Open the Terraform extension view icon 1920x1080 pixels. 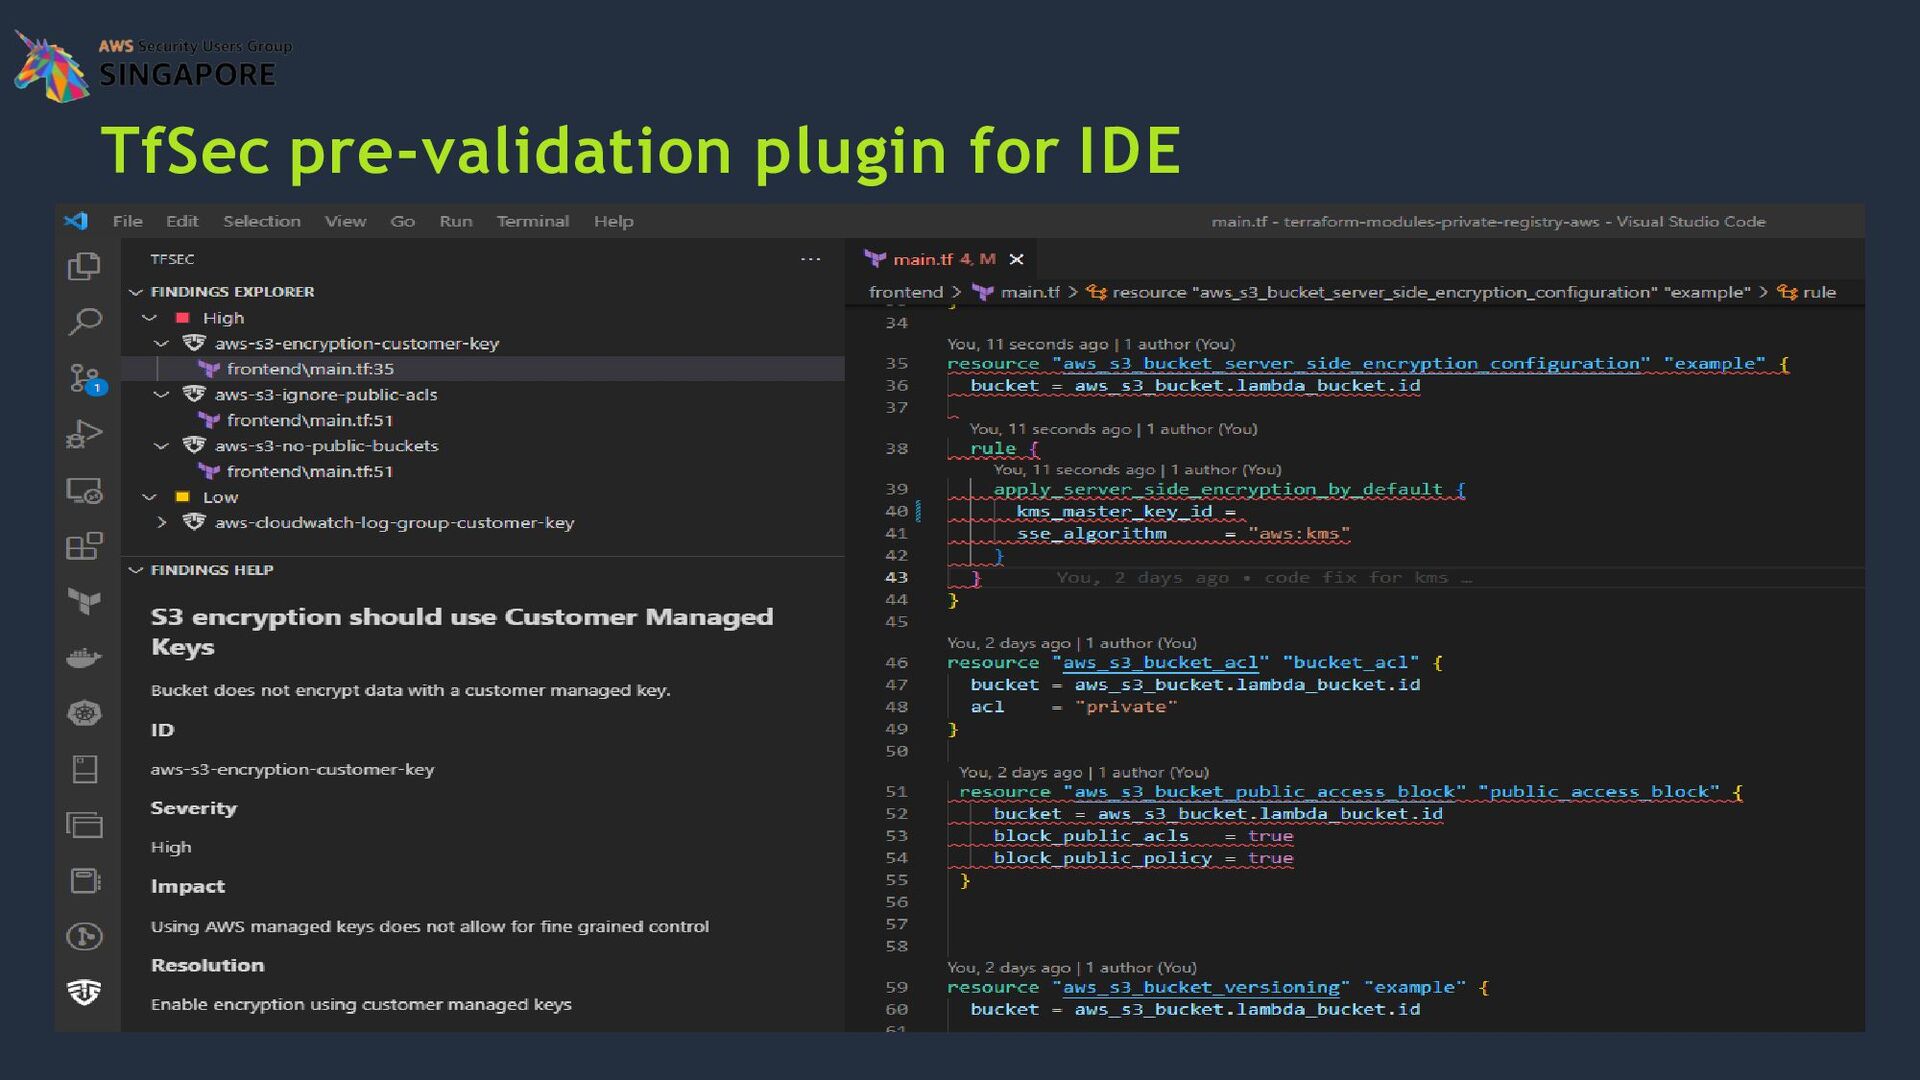[84, 601]
